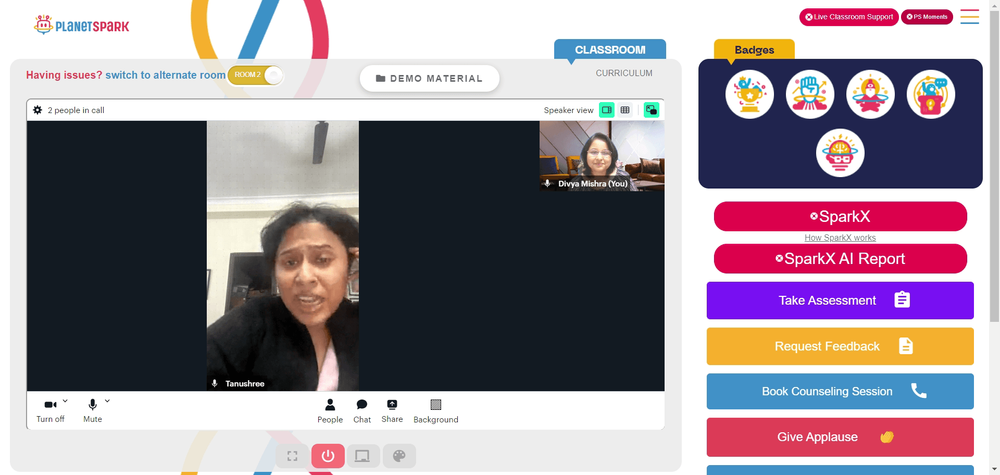1000x475 pixels.
Task: Switch to the Badges tab
Action: point(754,50)
